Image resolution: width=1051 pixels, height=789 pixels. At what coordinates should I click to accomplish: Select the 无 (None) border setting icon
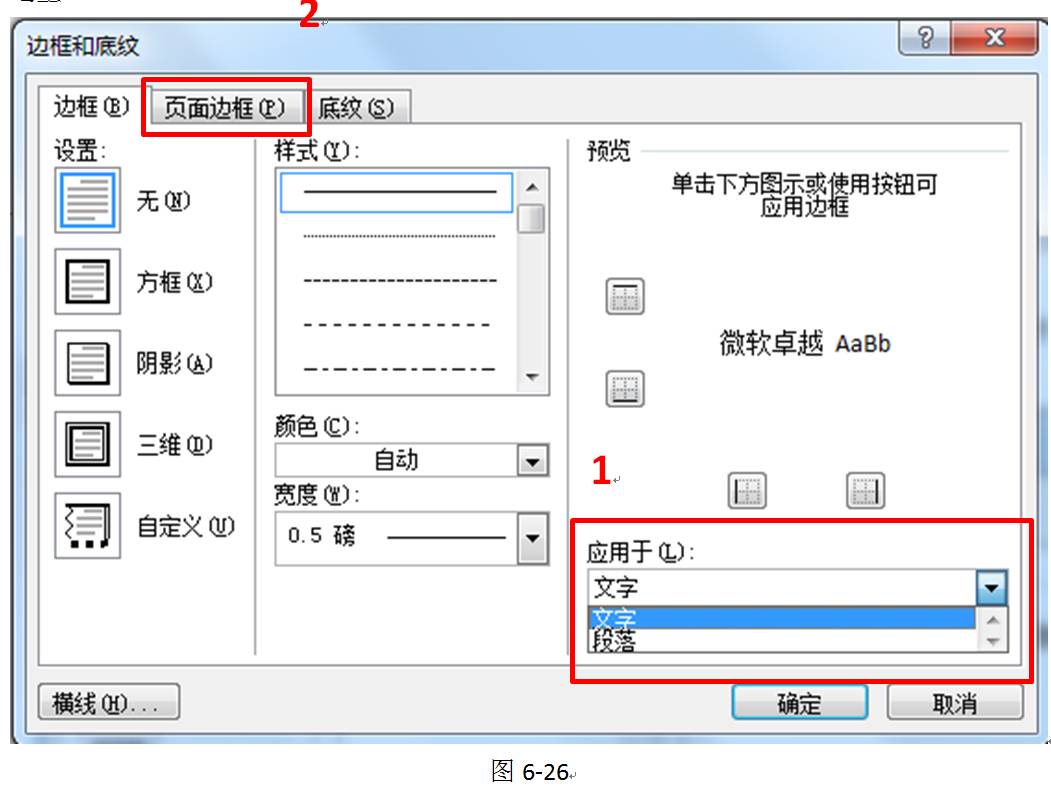(x=88, y=200)
